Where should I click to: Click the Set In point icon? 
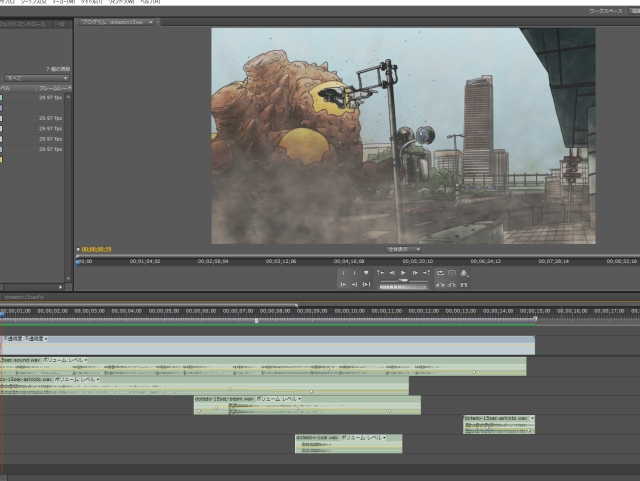(343, 272)
